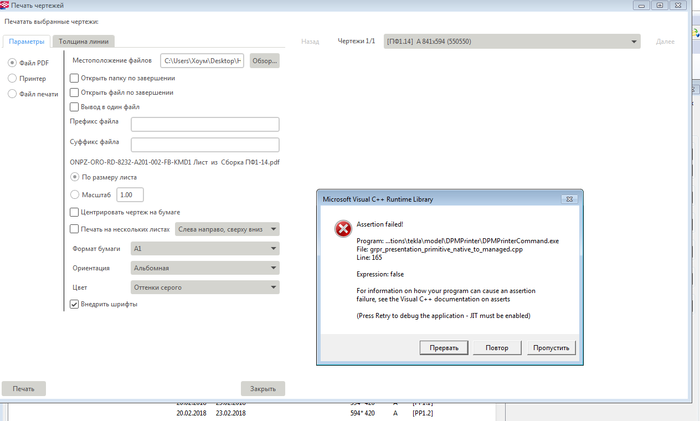Open the Формат бумаги A1 dropdown
The image size is (700, 421).
click(x=205, y=249)
